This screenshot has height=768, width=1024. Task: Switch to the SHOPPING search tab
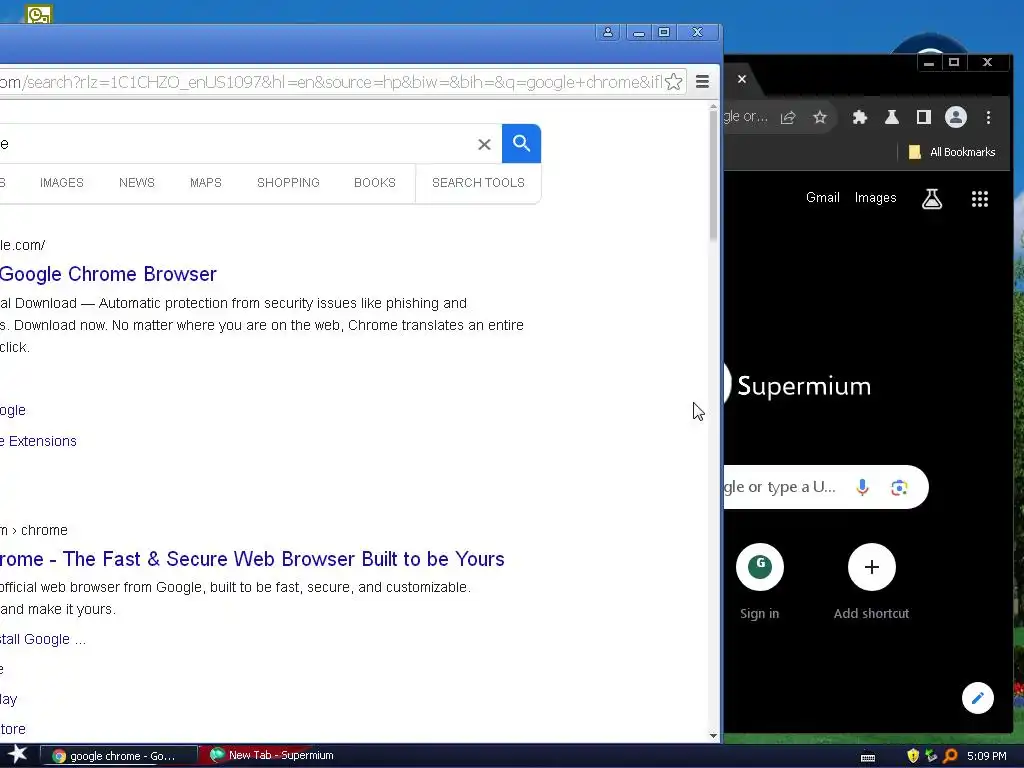click(288, 183)
